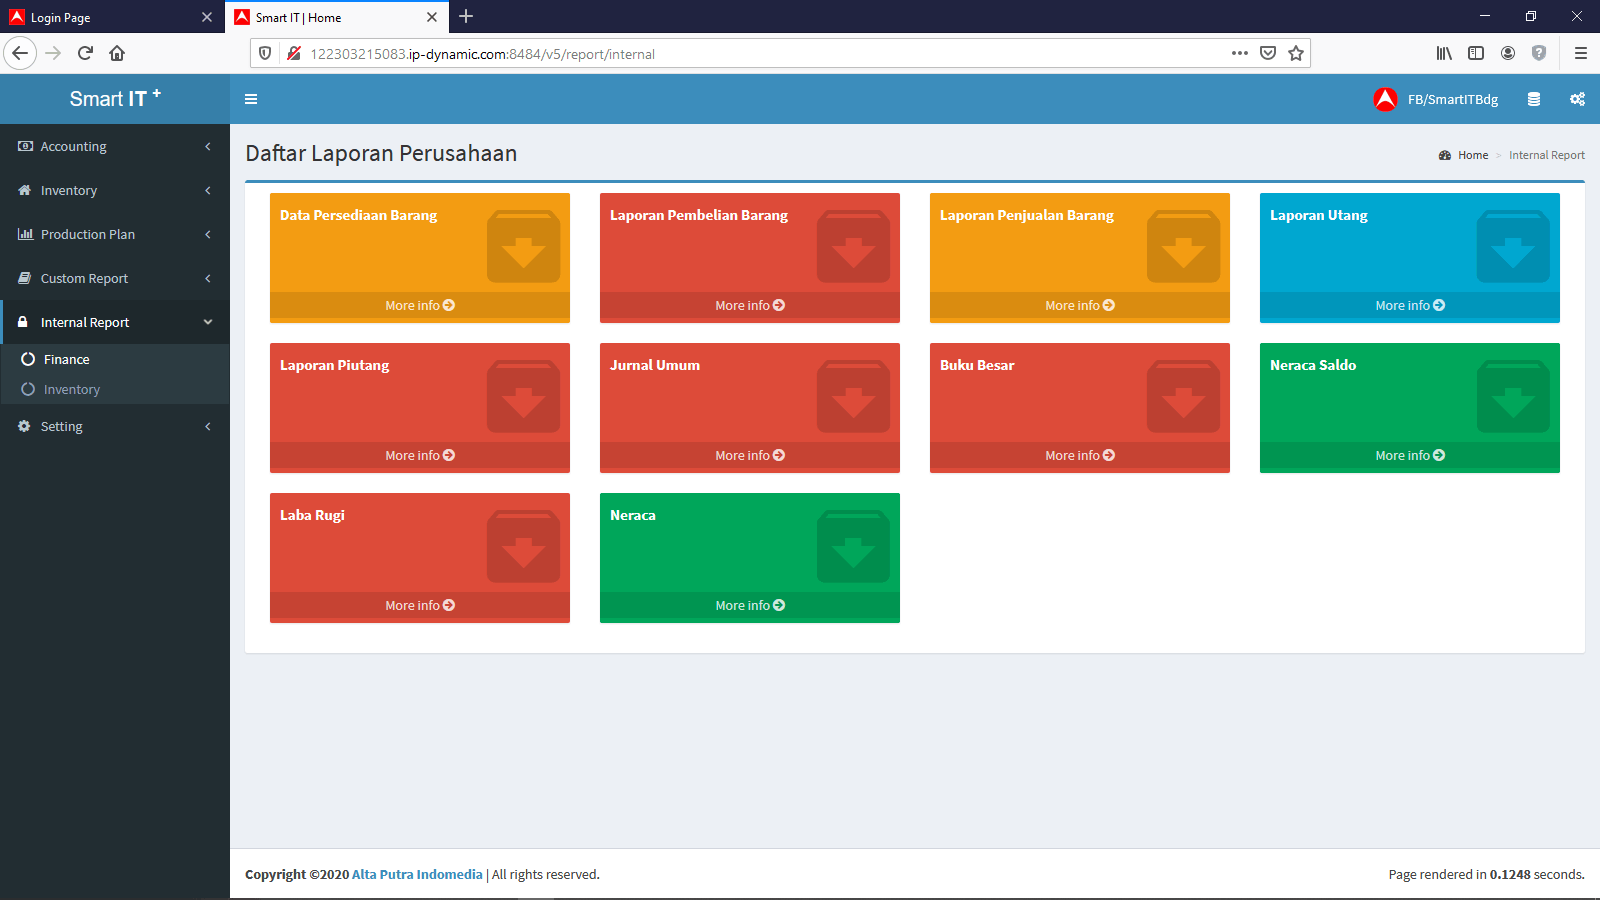Open the settings gears icon in header
Viewport: 1600px width, 900px height.
[x=1577, y=99]
